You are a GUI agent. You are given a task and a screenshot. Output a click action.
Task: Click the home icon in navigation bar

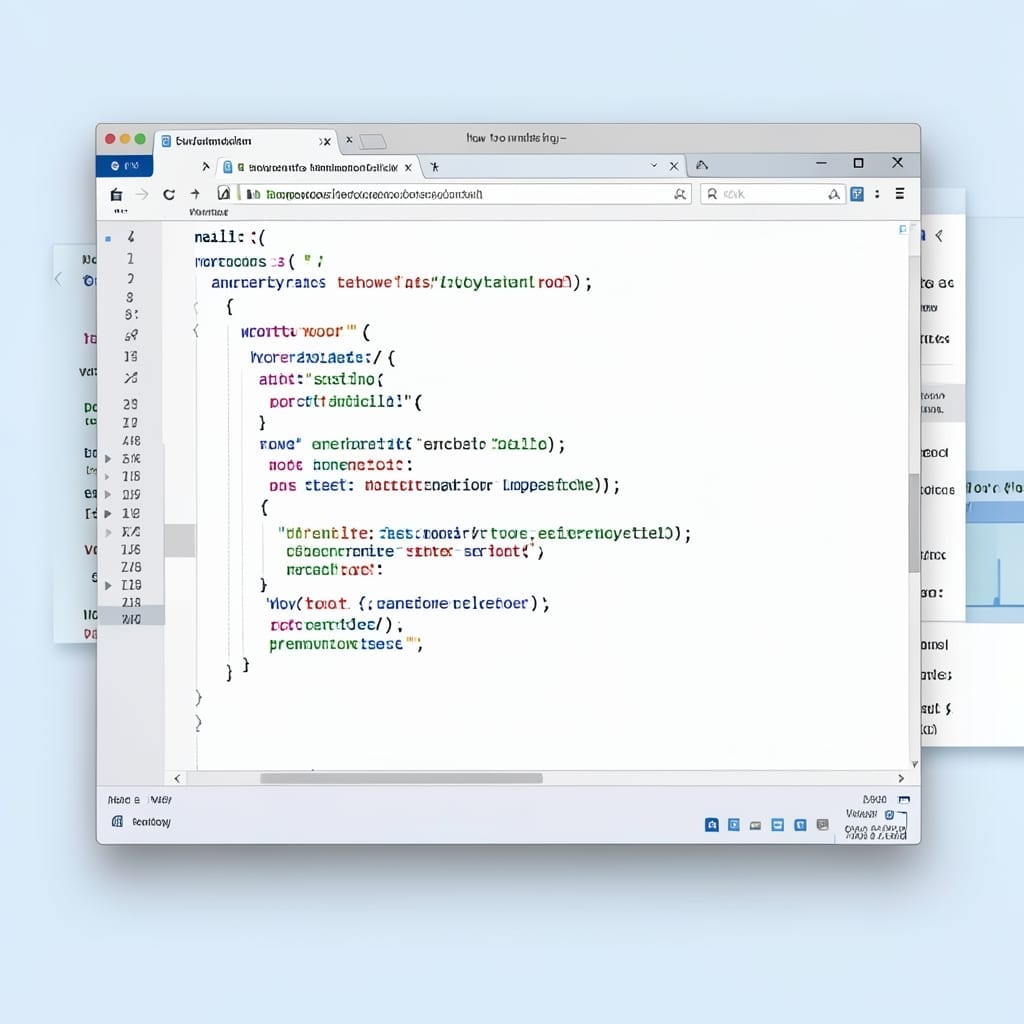(x=116, y=194)
